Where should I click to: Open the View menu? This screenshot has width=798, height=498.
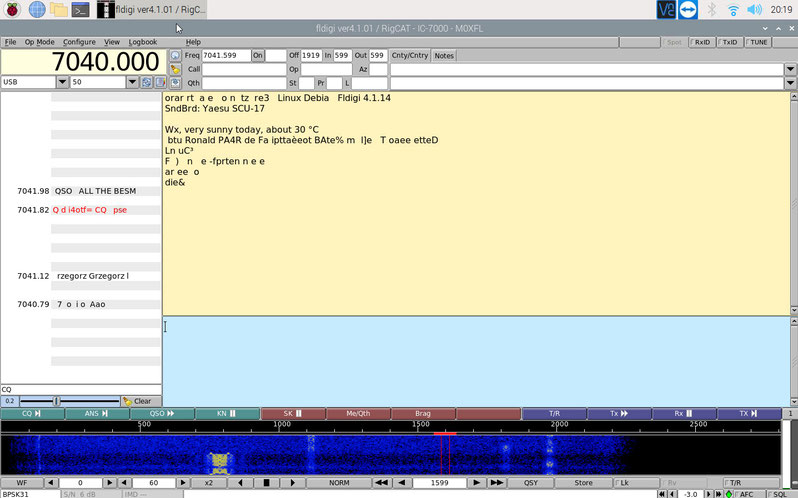coord(111,42)
